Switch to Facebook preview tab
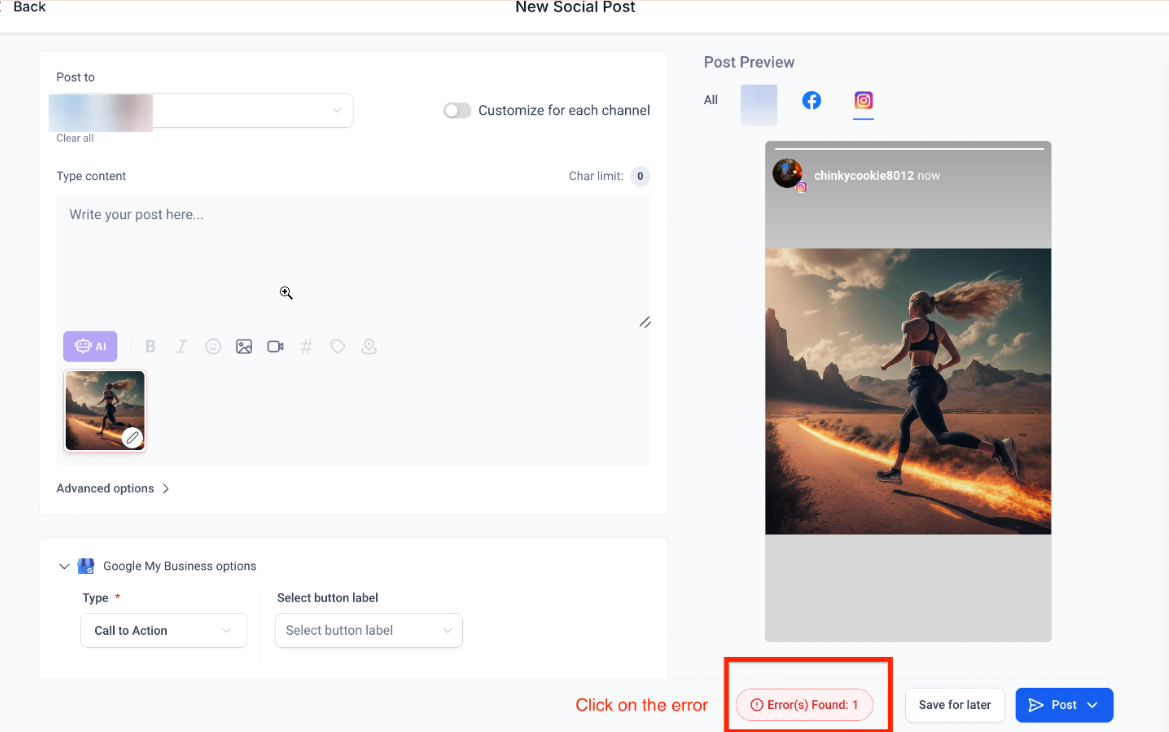This screenshot has height=732, width=1169. pos(812,101)
